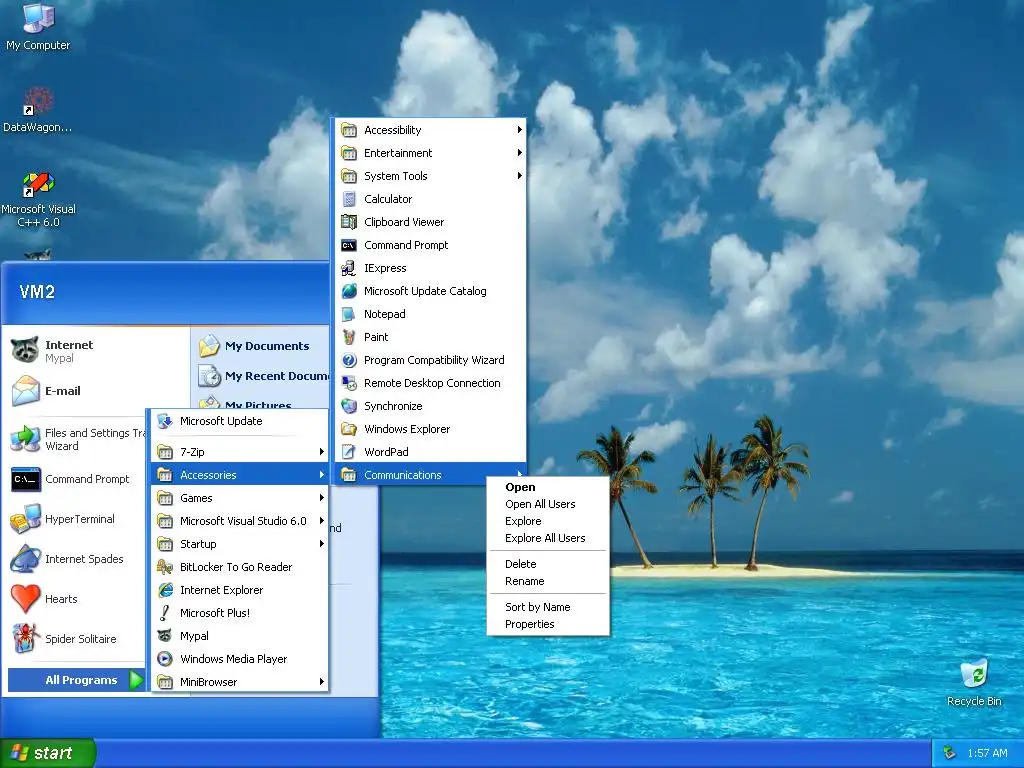The image size is (1024, 768).
Task: Open Microsoft Plus! icon
Action: (165, 613)
